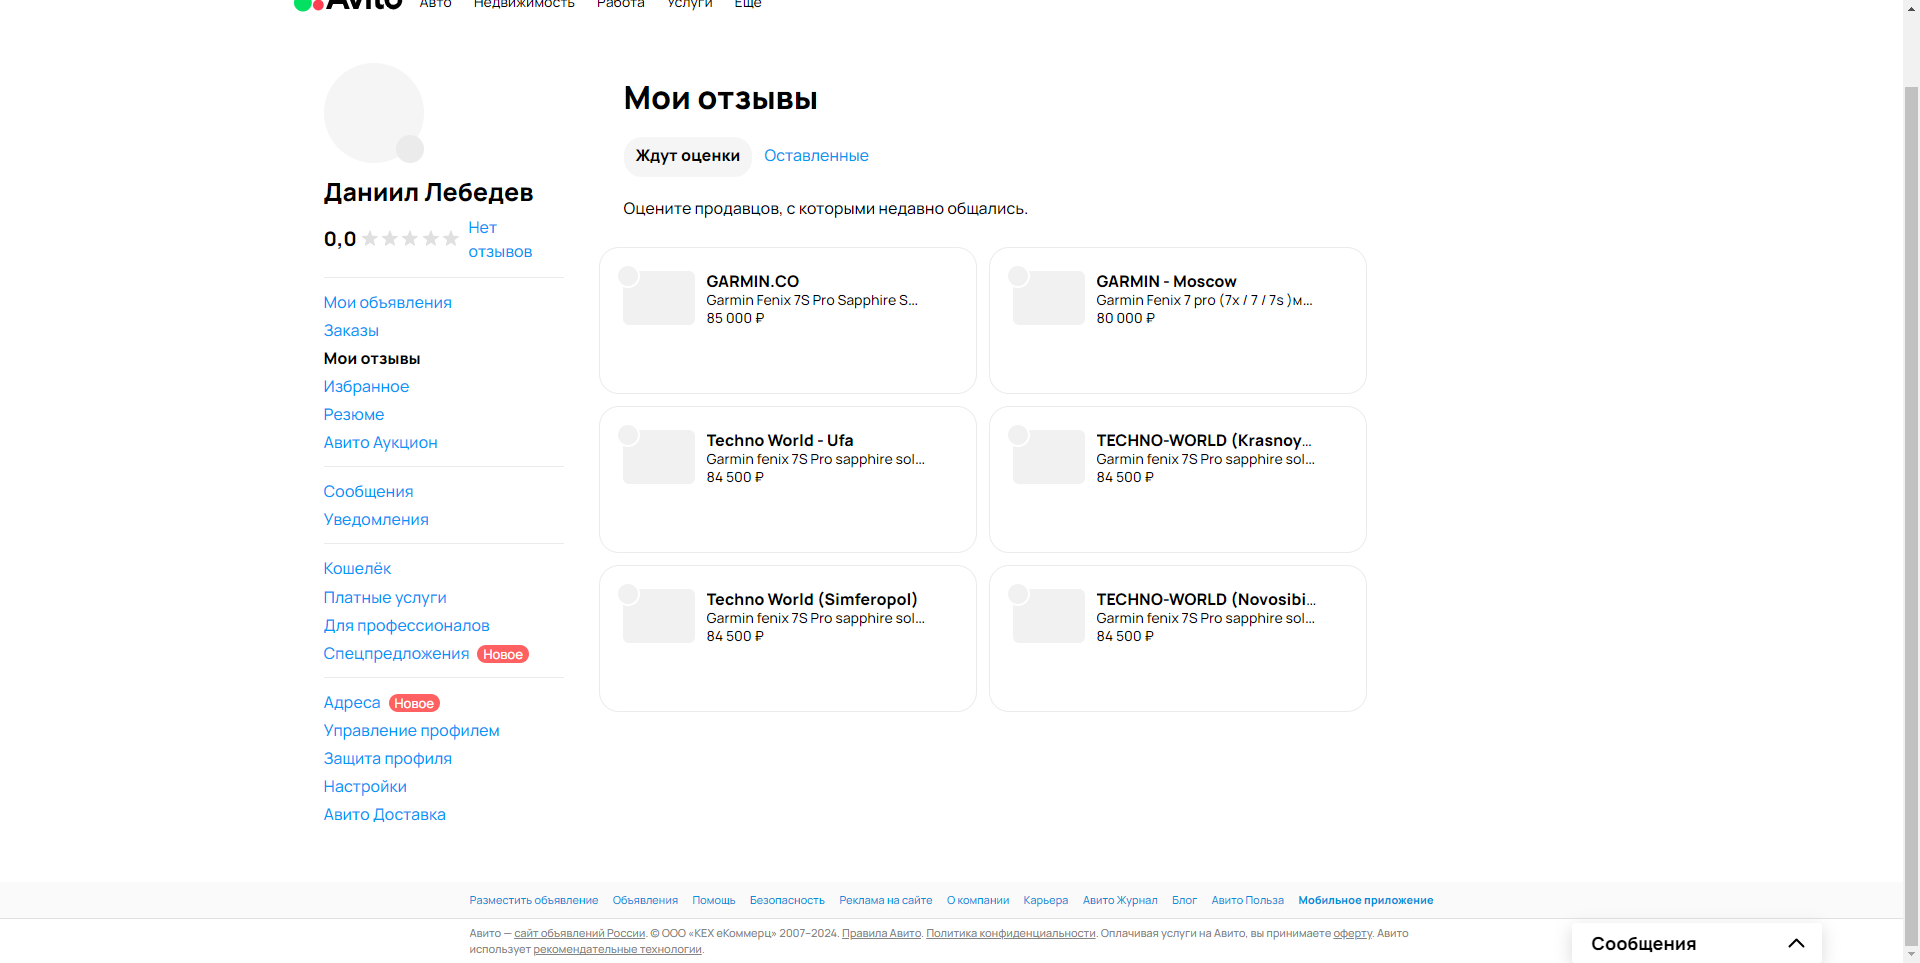Viewport: 1920px width, 963px height.
Task: Open the оферту link in footer
Action: point(1353,934)
